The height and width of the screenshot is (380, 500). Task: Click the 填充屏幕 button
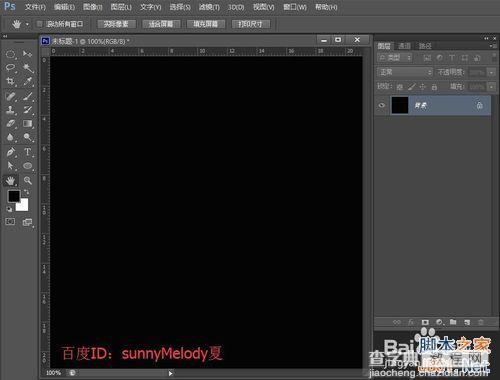[206, 24]
